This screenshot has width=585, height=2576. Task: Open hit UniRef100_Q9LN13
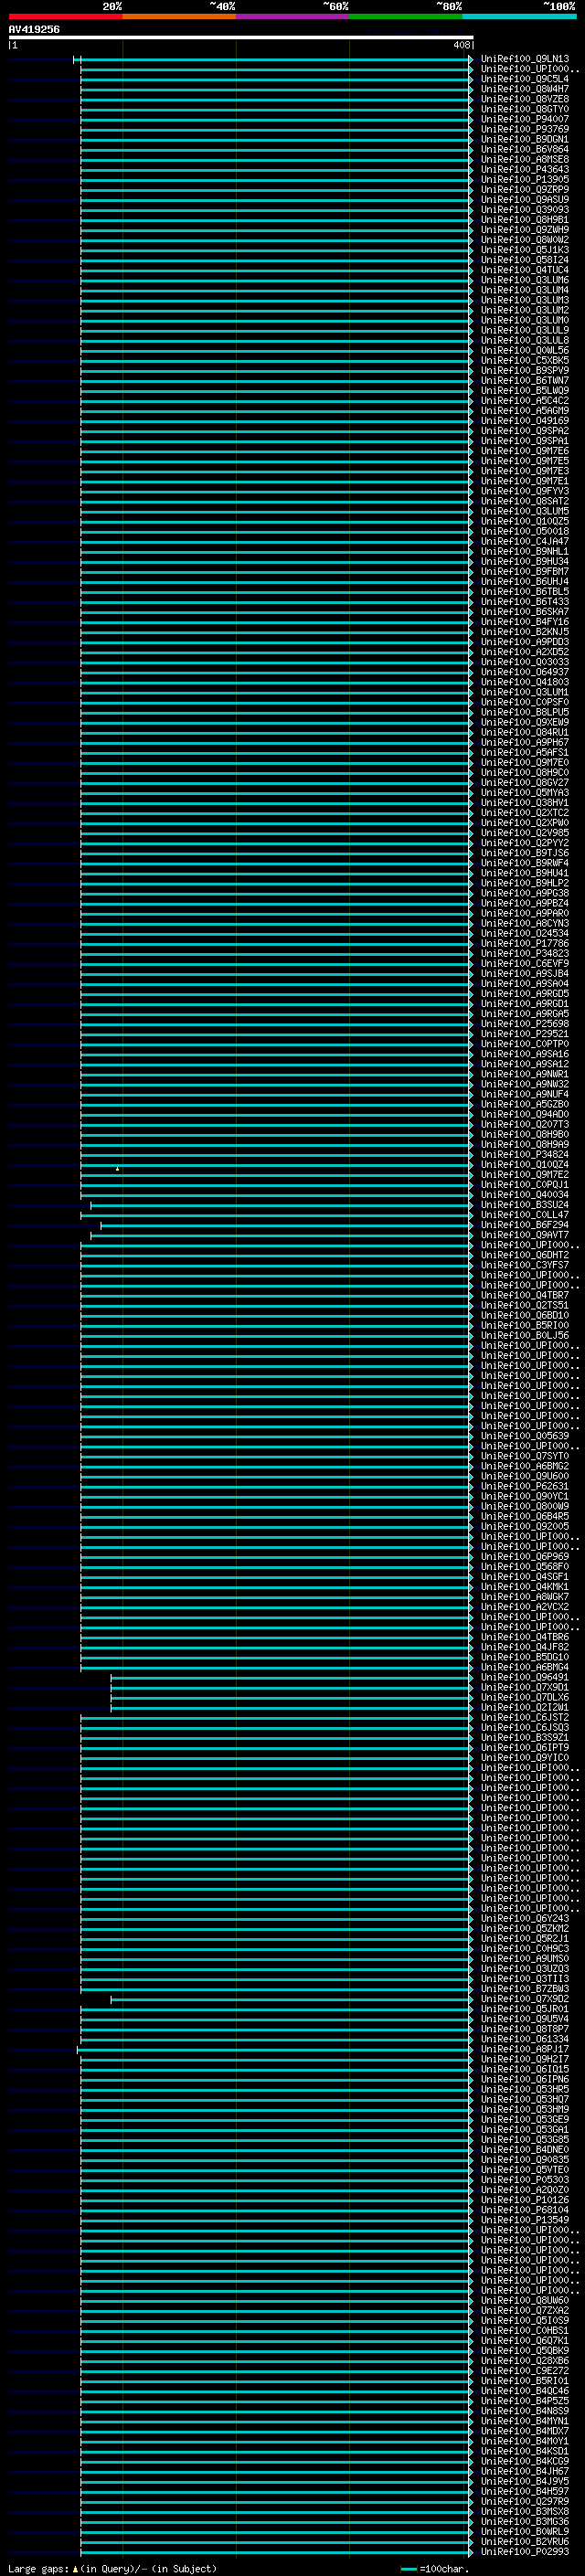(524, 59)
